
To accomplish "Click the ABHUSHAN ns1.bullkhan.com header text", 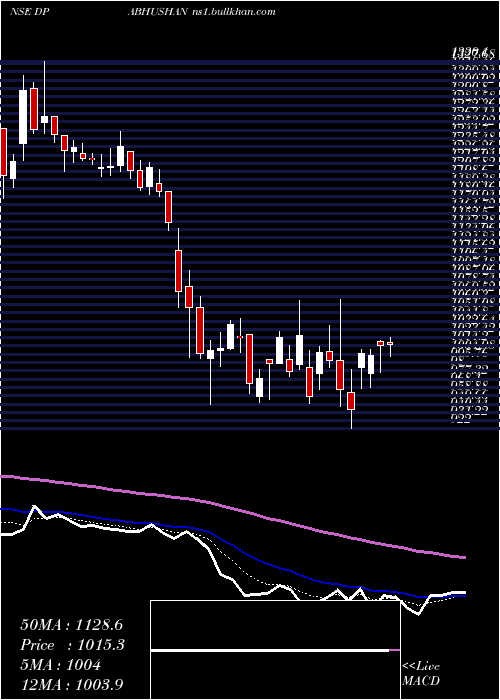I will click(x=201, y=12).
